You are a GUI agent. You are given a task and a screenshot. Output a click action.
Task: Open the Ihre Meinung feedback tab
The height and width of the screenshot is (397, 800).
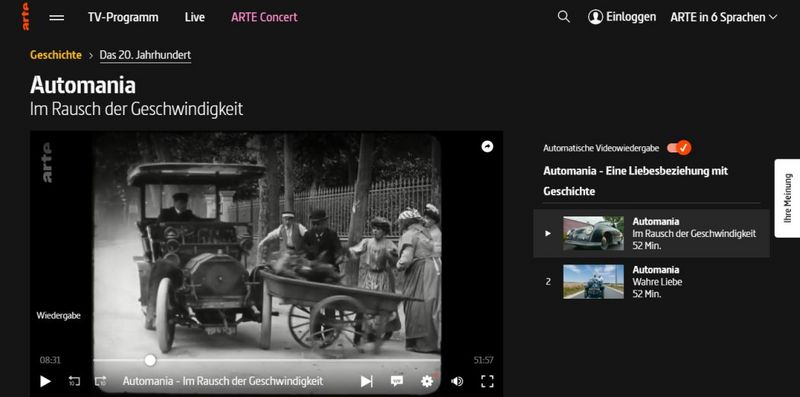(787, 198)
